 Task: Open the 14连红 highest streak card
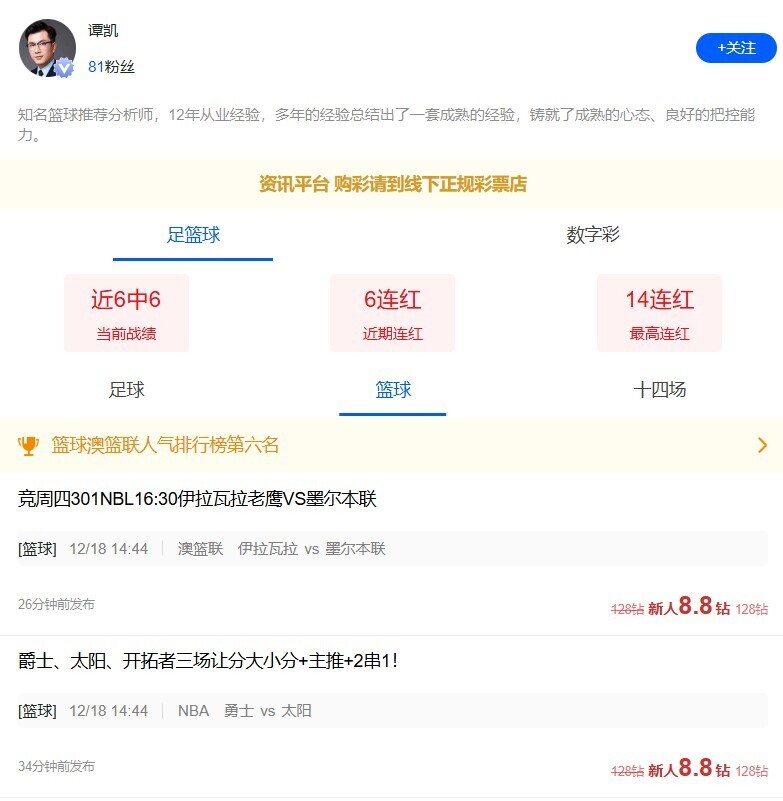[x=659, y=313]
